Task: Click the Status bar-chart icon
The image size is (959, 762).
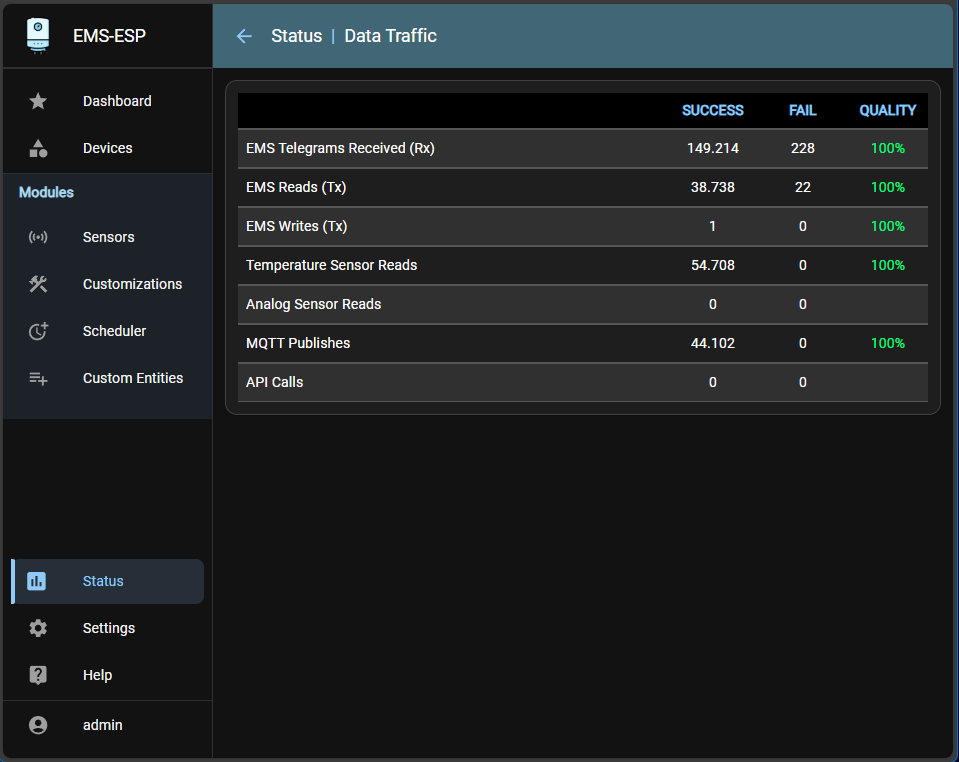Action: pos(37,581)
